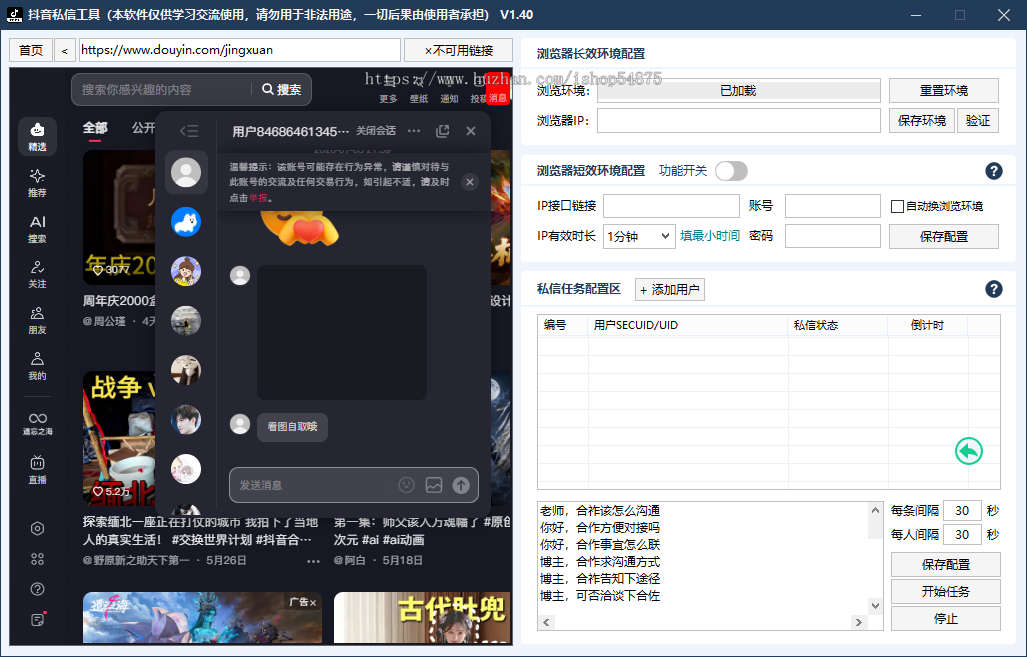Click the 开始任务 button
Image resolution: width=1027 pixels, height=657 pixels.
click(x=946, y=591)
